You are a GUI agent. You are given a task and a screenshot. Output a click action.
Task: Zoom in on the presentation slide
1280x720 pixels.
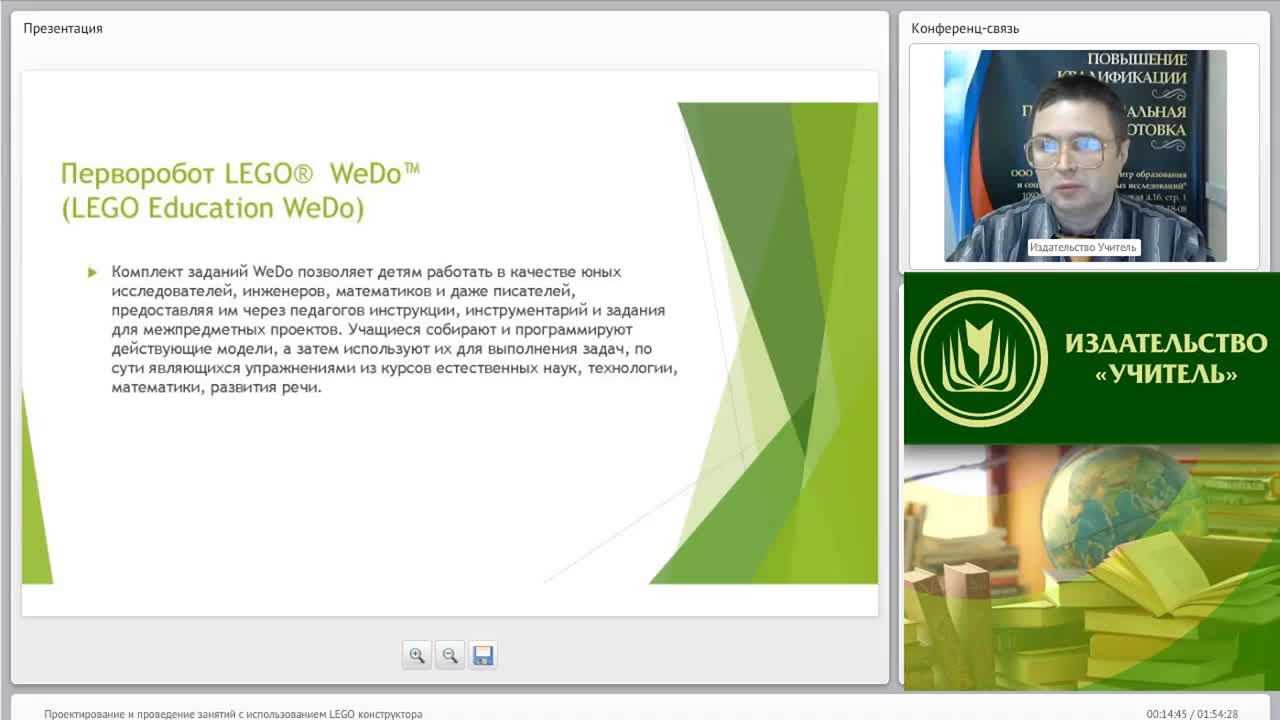pyautogui.click(x=417, y=655)
